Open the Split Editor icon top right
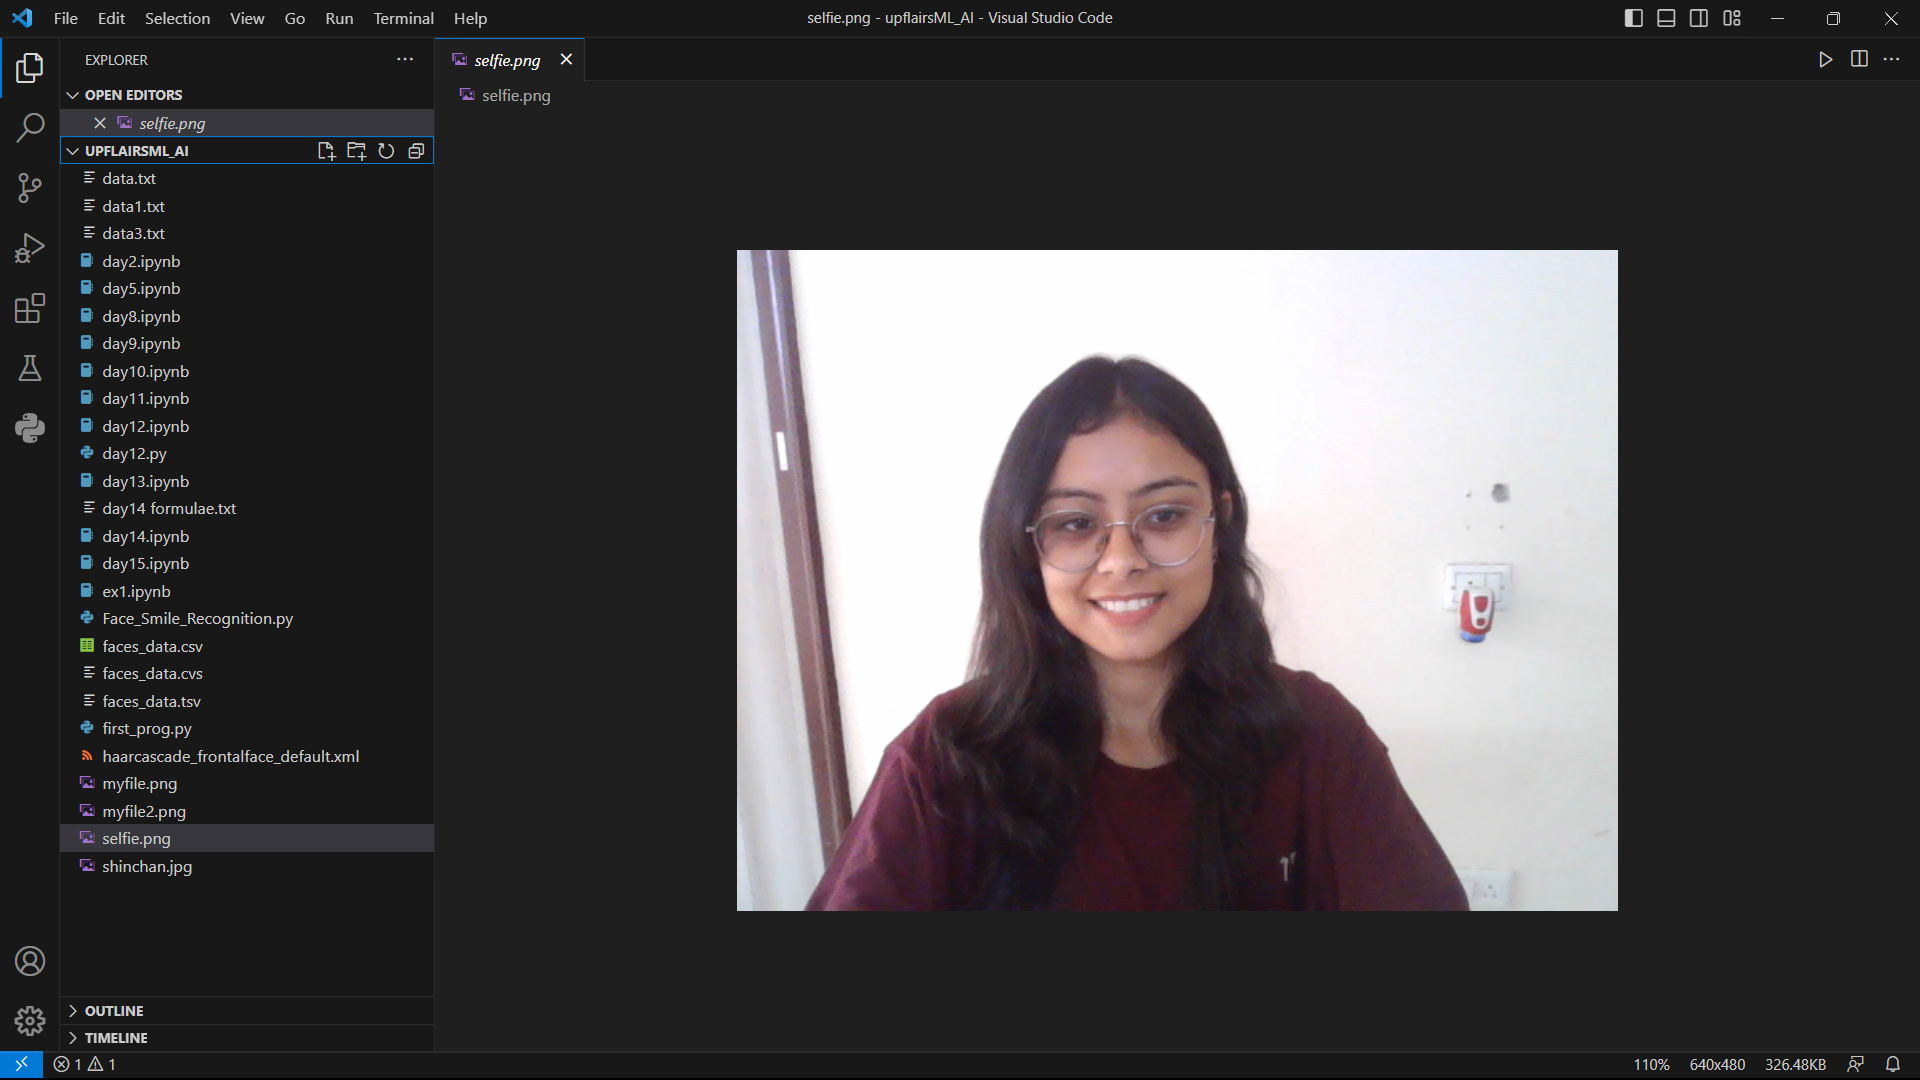 (x=1859, y=59)
